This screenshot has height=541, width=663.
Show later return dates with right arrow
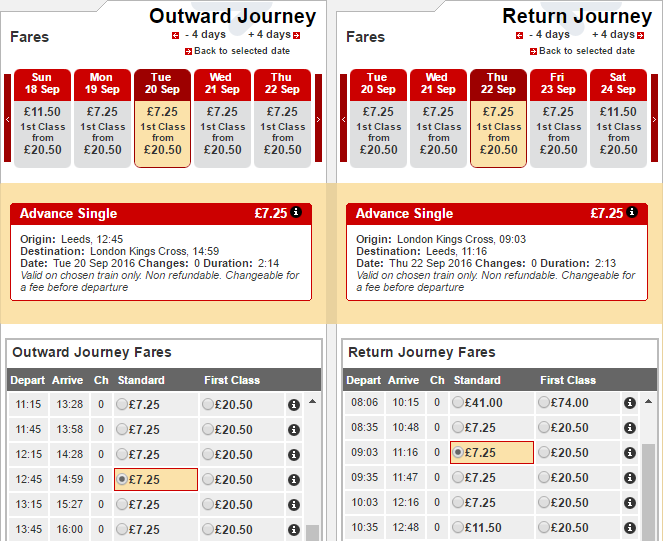click(654, 118)
